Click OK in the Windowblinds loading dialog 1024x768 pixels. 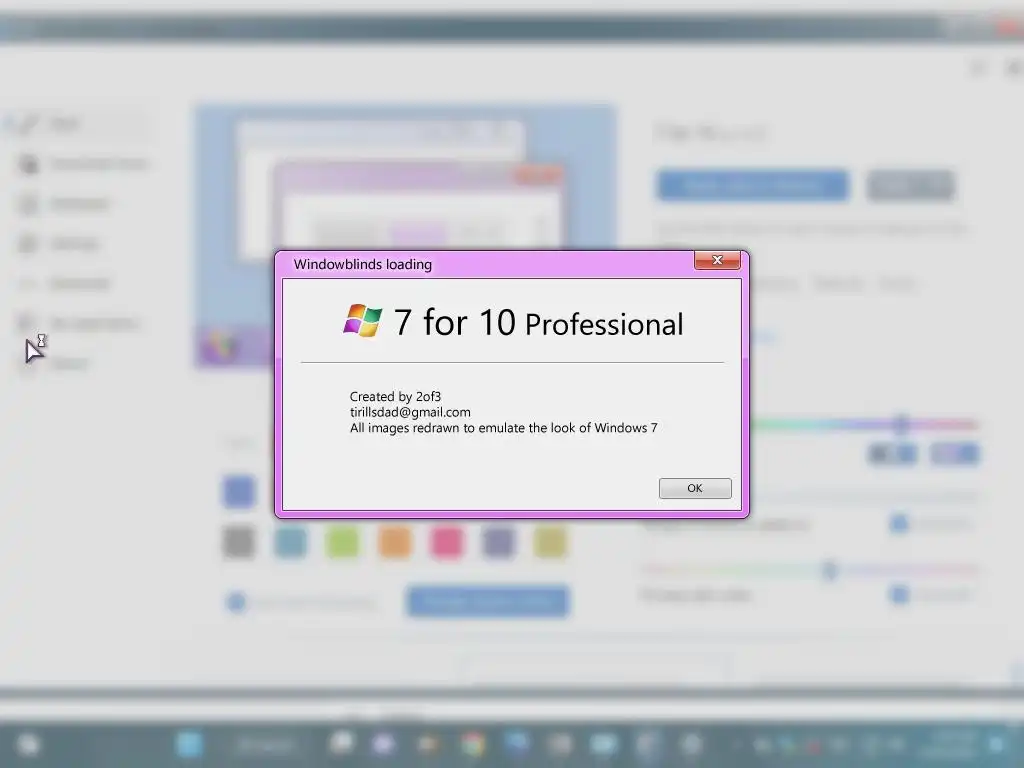click(x=695, y=488)
